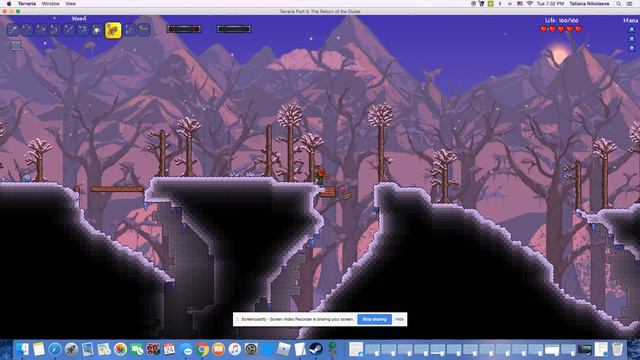Open iTunes from the dock

[x=235, y=349]
